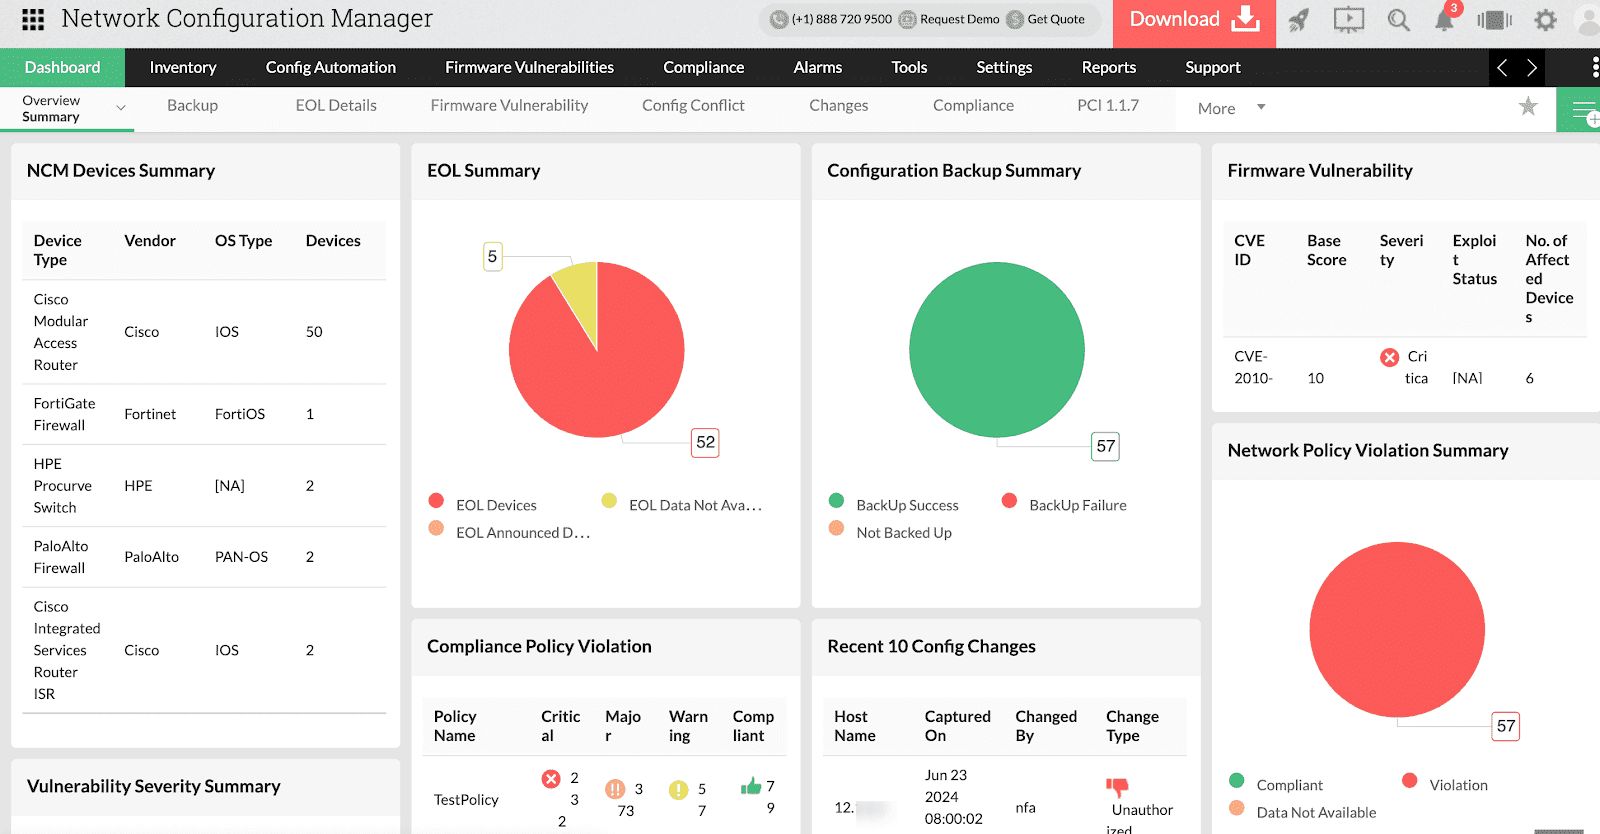Switch to the Changes sub-tab
The width and height of the screenshot is (1600, 834).
(838, 105)
